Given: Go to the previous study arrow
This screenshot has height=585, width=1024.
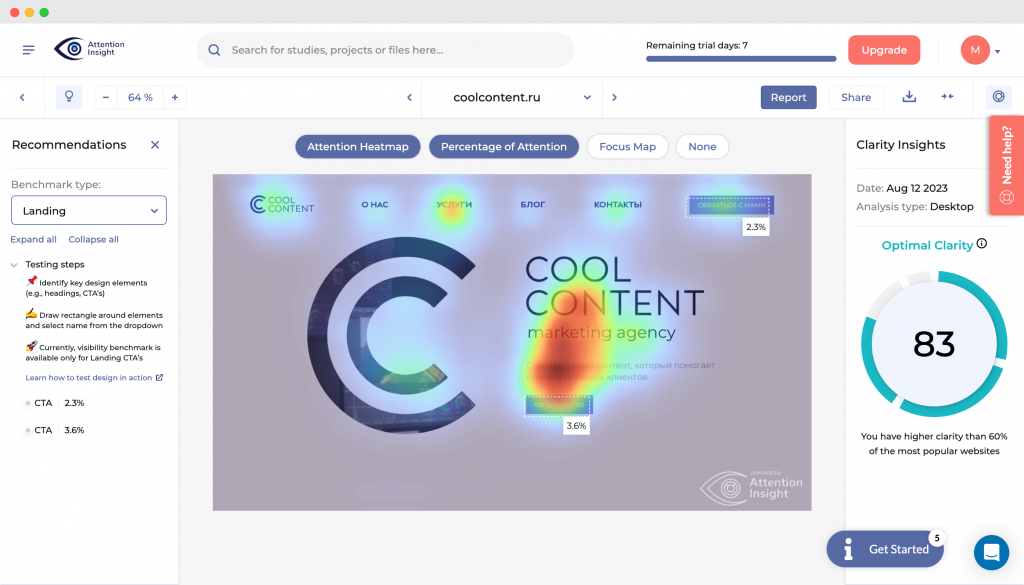Looking at the screenshot, I should pyautogui.click(x=409, y=97).
